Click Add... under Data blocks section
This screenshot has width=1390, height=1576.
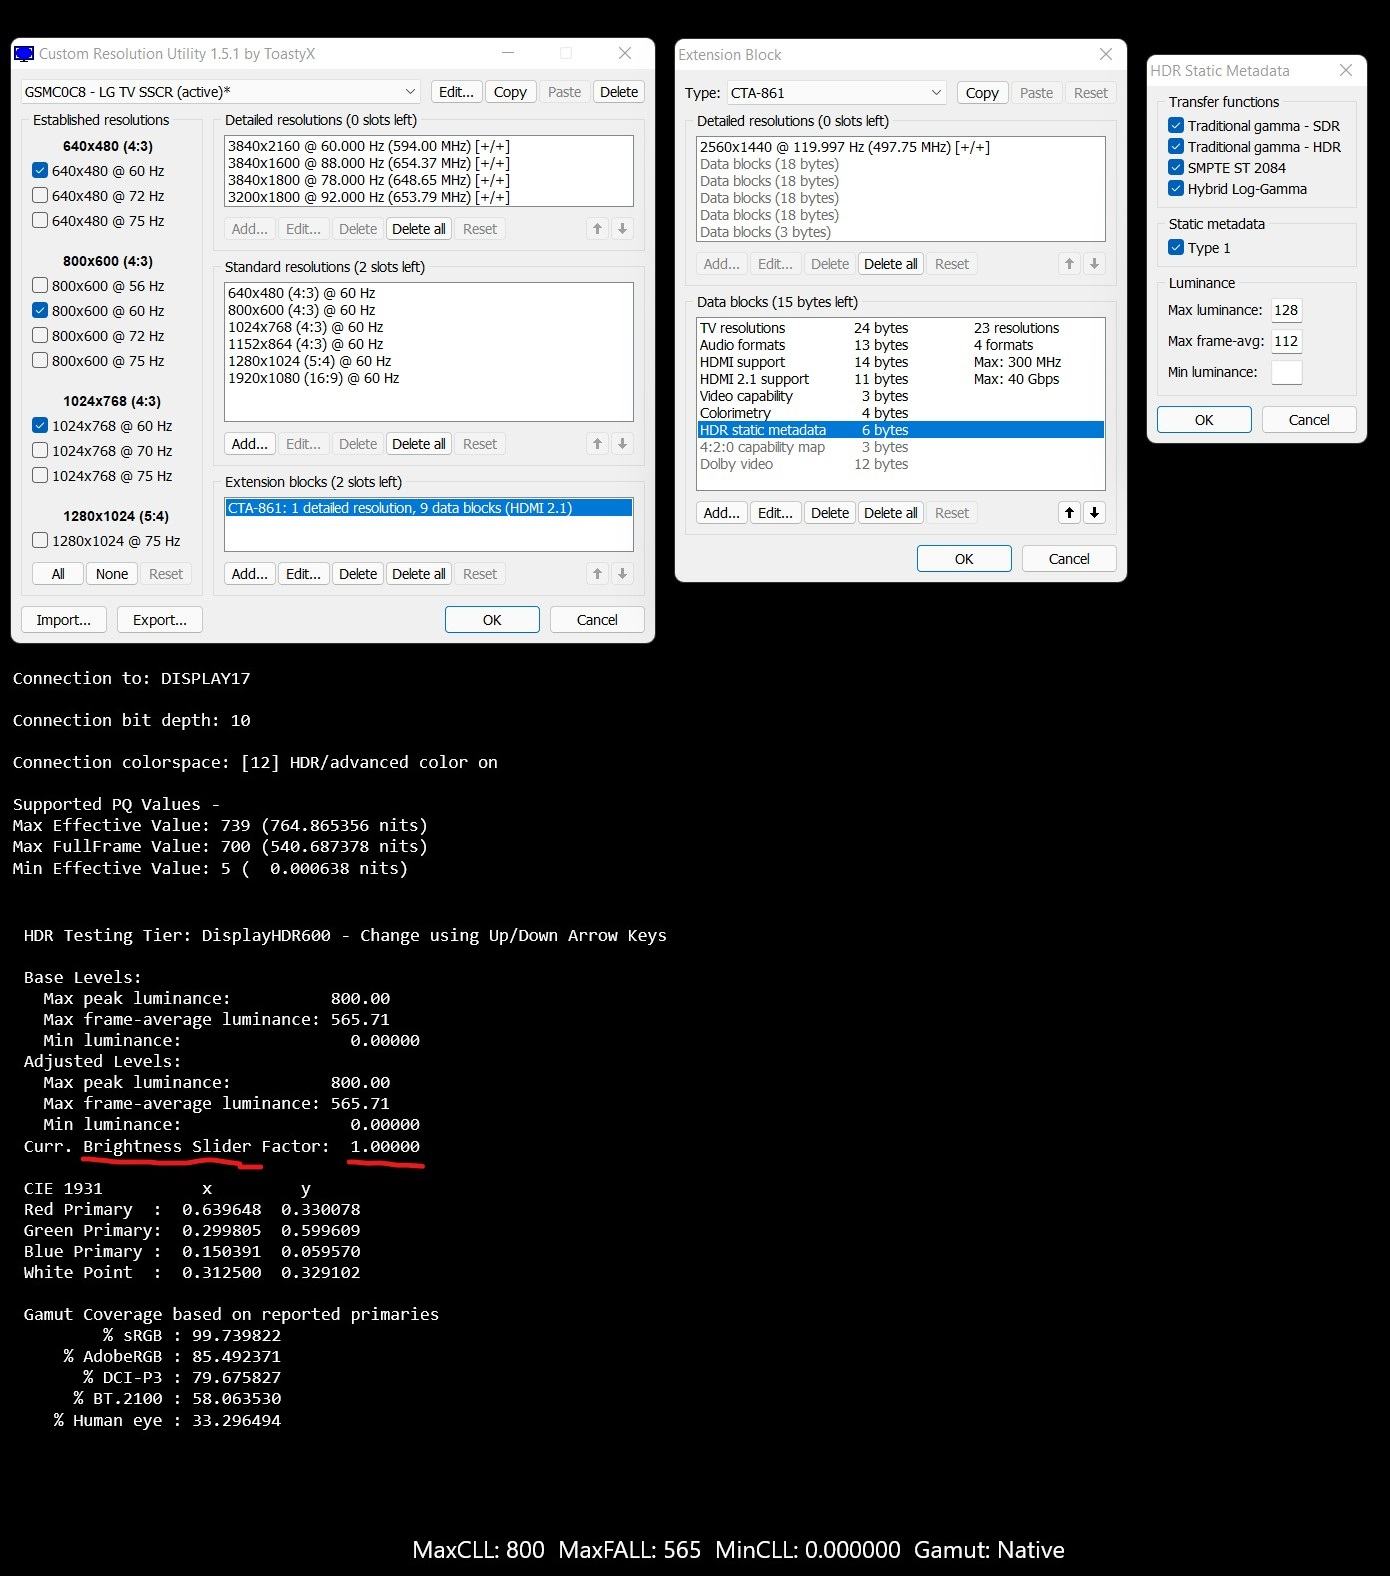click(x=722, y=513)
